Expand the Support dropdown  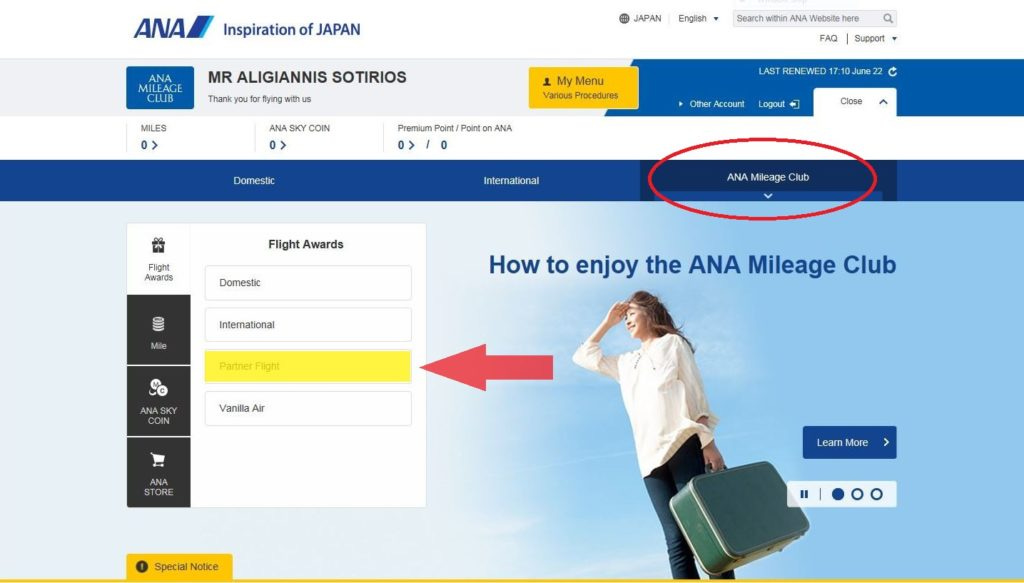click(876, 39)
